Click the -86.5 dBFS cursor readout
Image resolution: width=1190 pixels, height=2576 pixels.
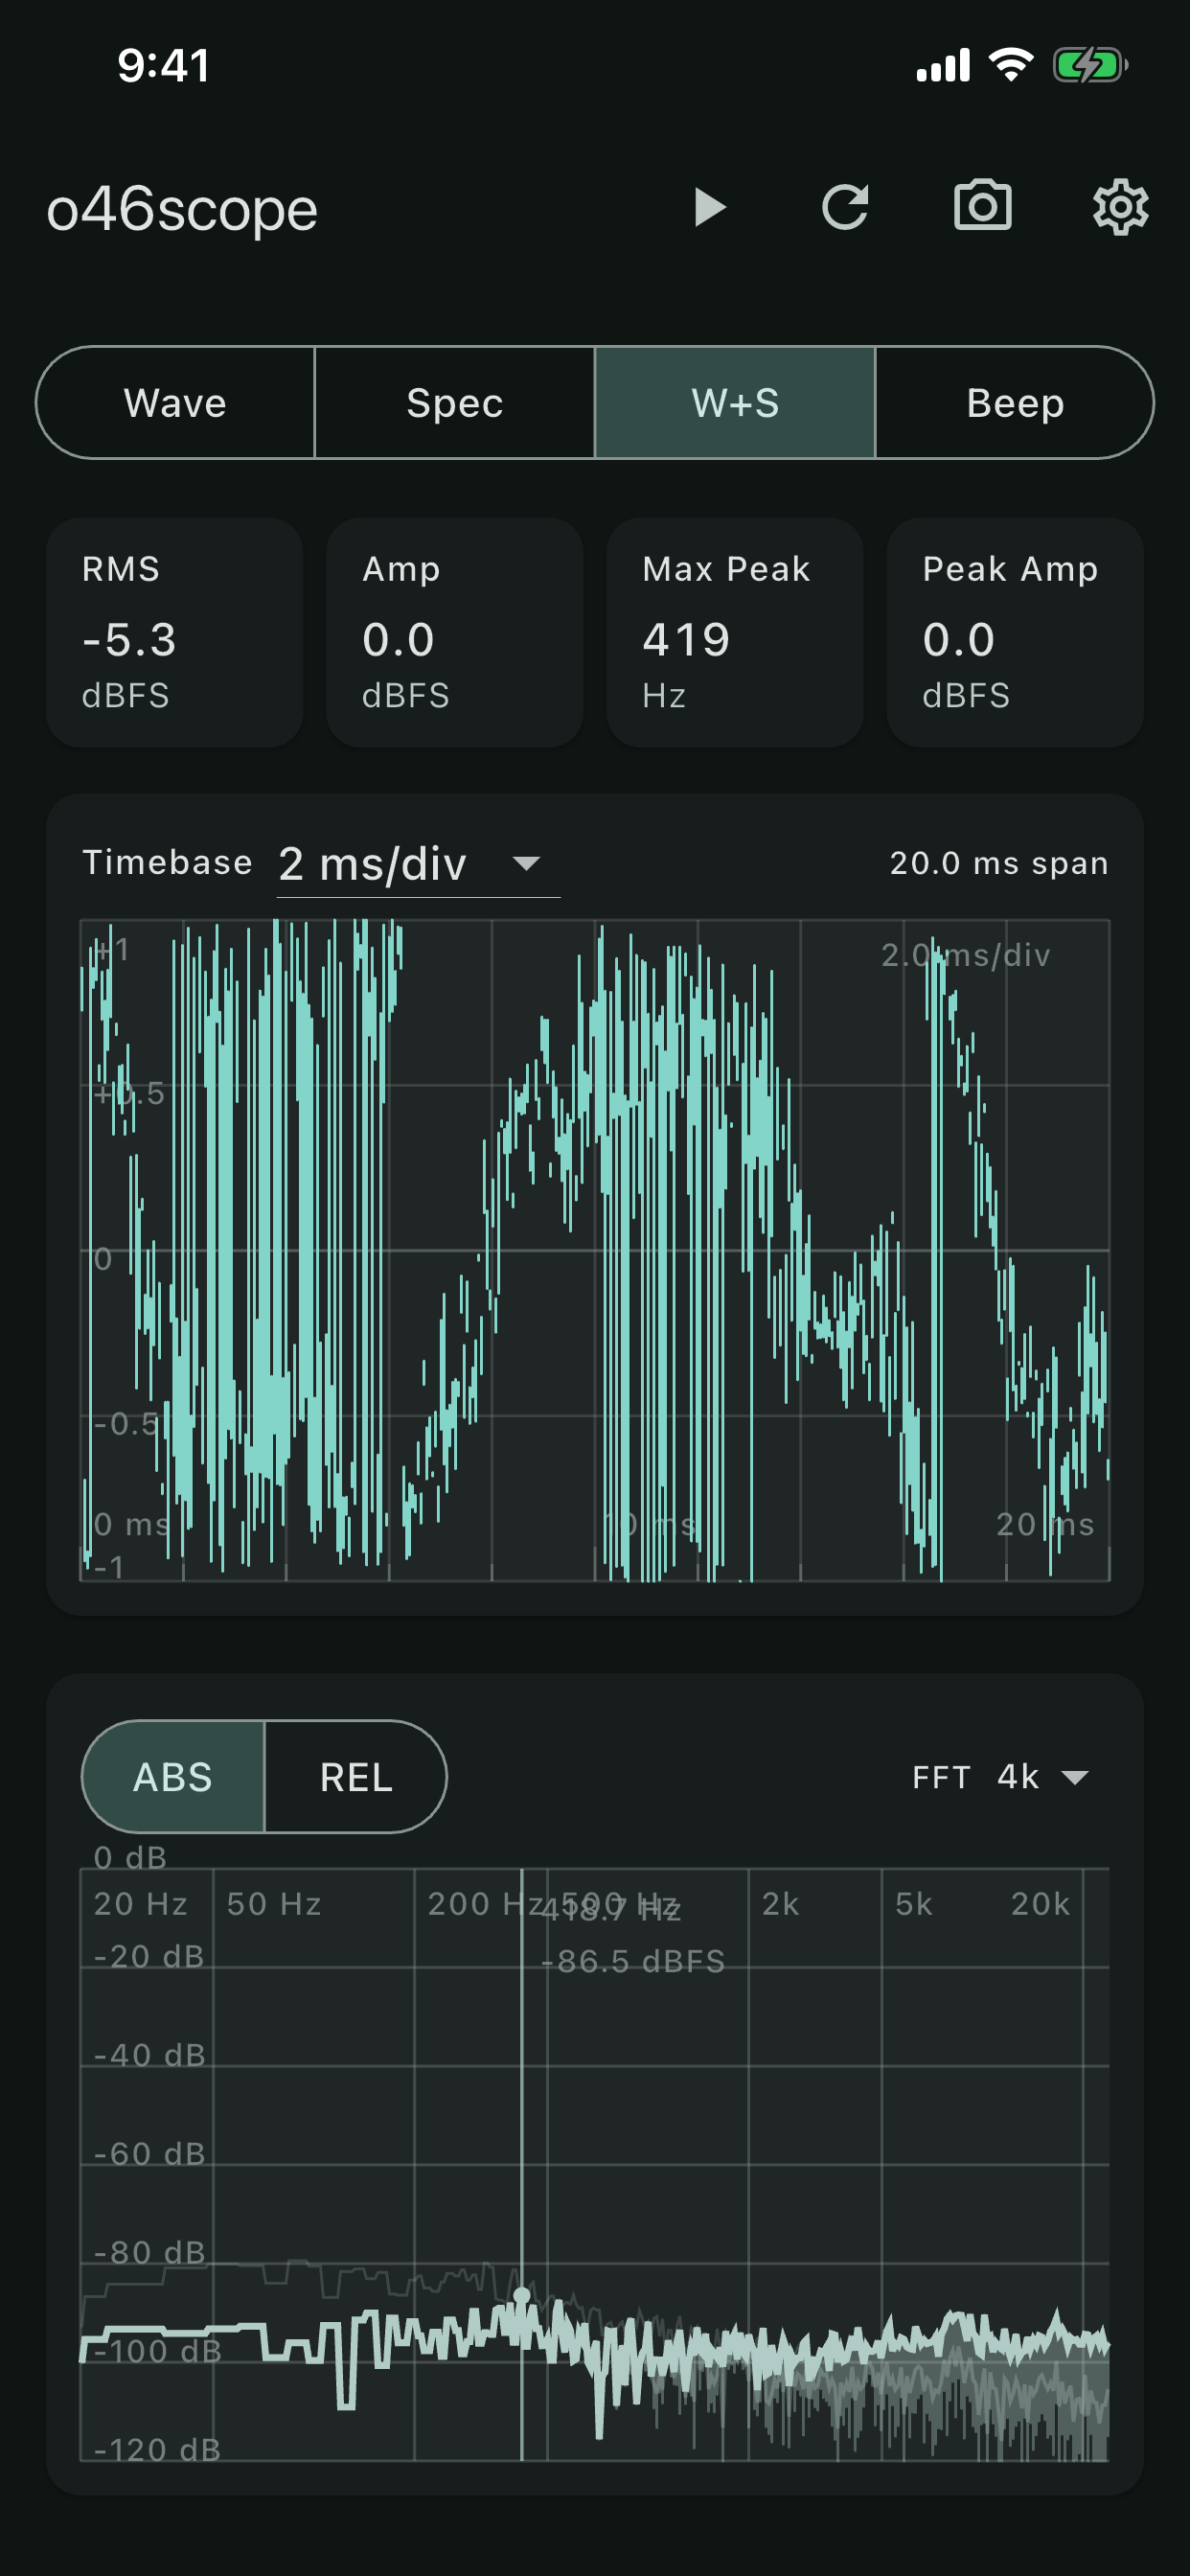(633, 1961)
